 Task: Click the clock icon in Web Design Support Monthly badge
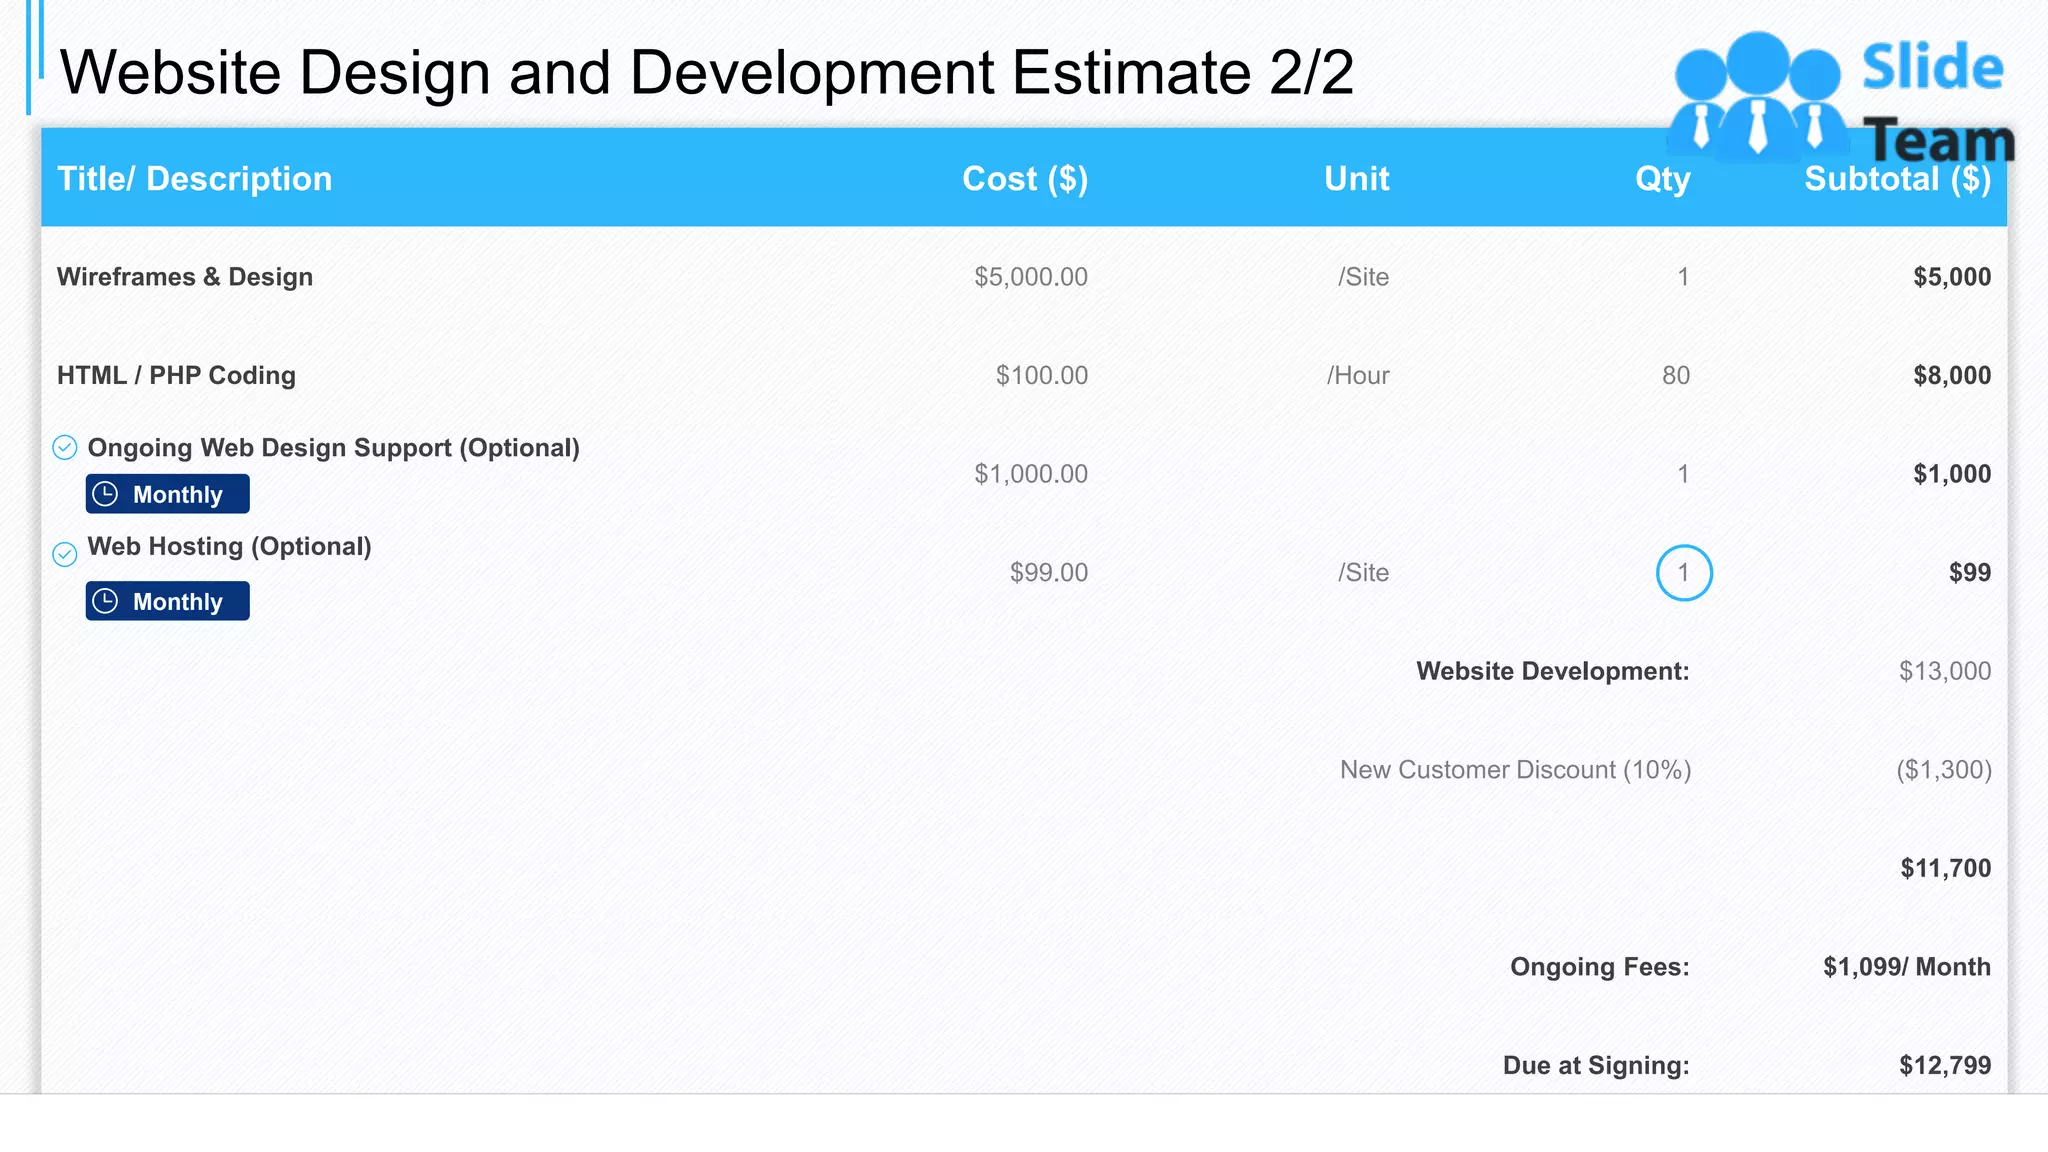coord(105,494)
